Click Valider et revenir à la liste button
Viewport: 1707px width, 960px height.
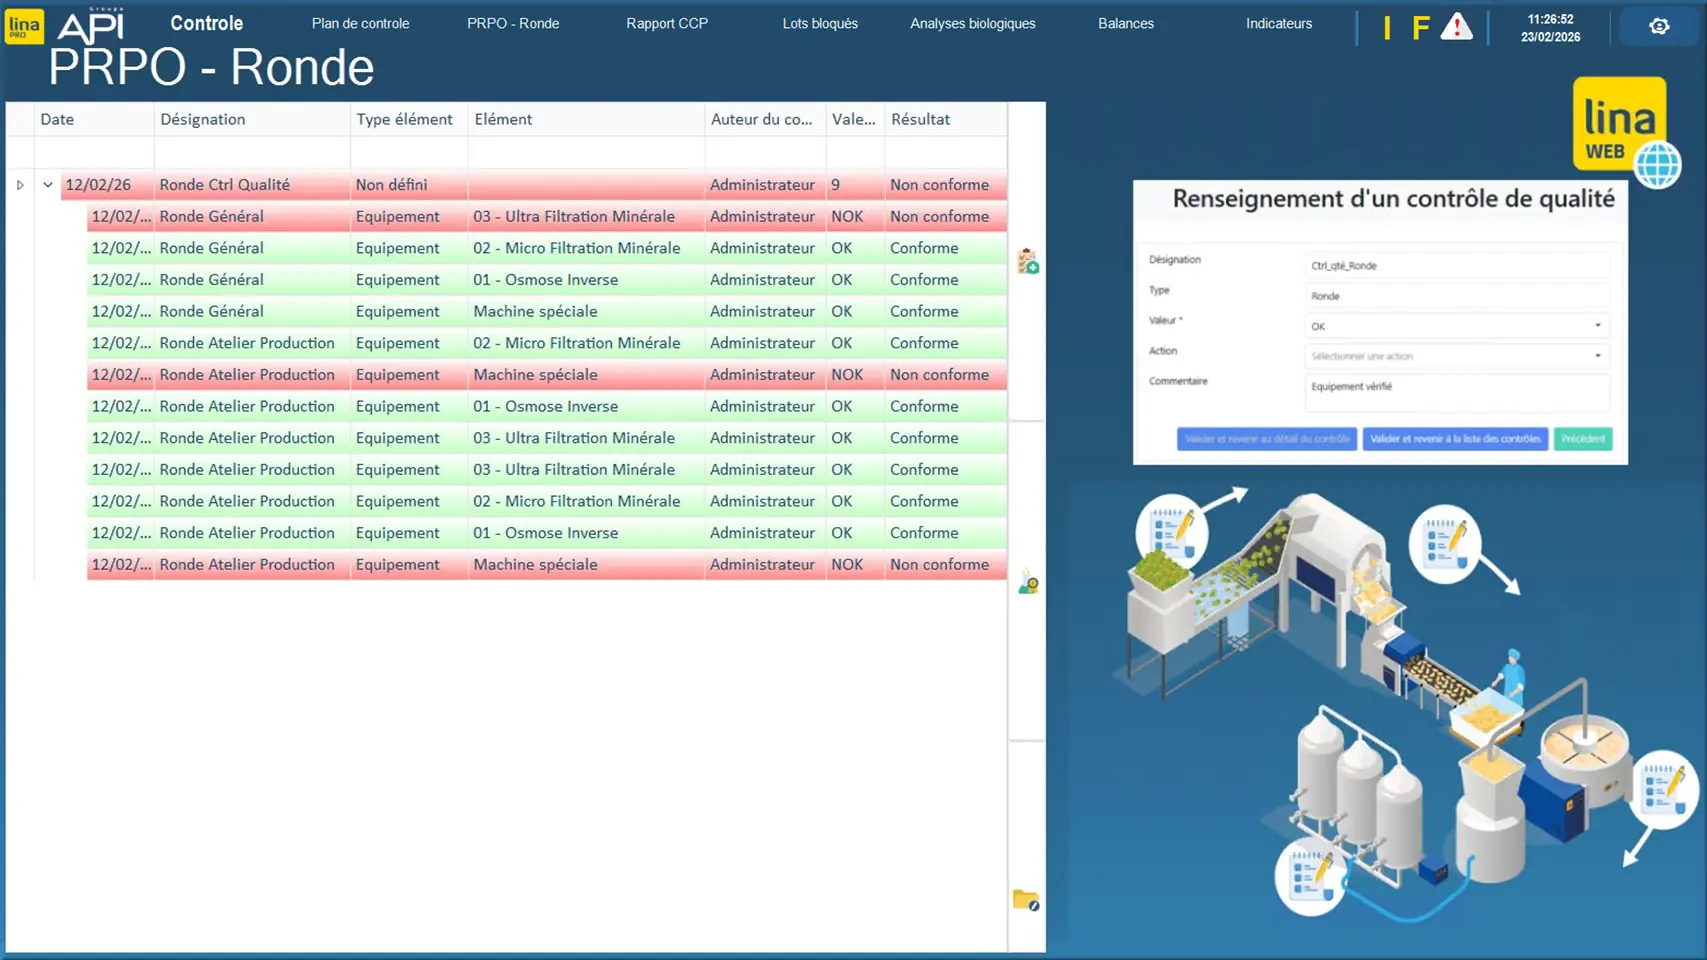pyautogui.click(x=1455, y=439)
